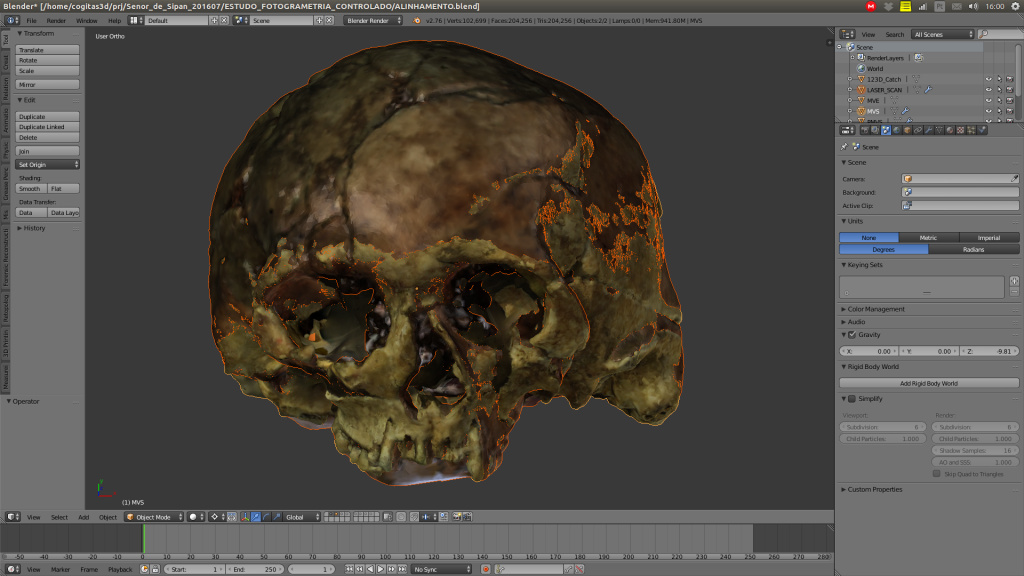Open the Set Origin dropdown
Image resolution: width=1024 pixels, height=576 pixels.
(47, 165)
